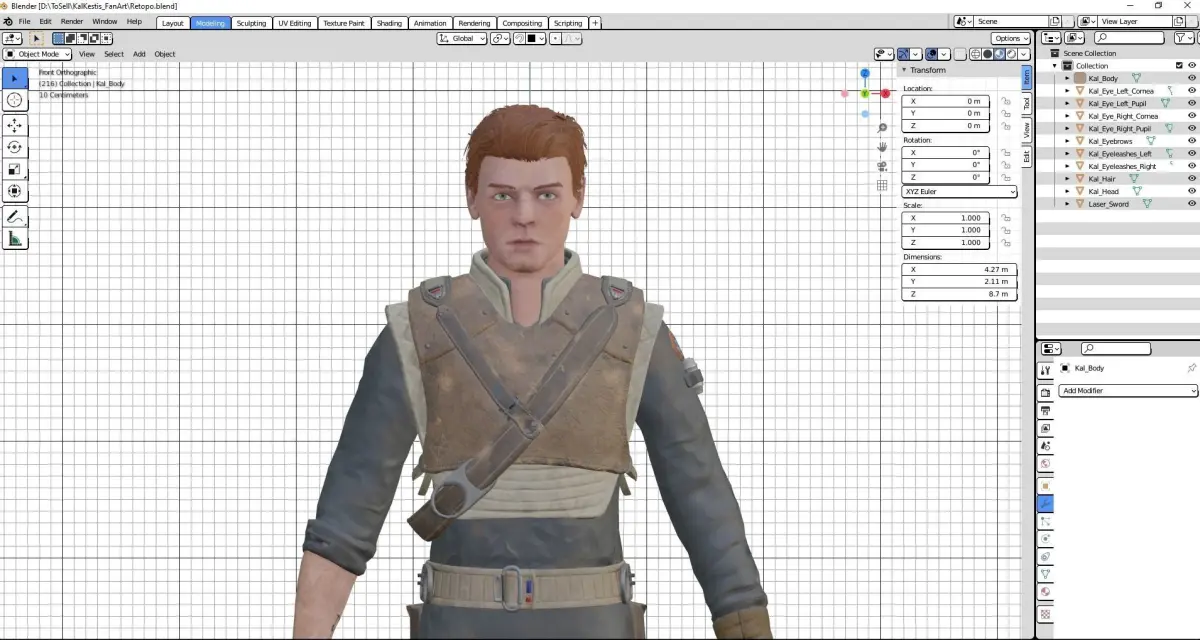1200x640 pixels.
Task: Switch to the Shading workspace tab
Action: [x=389, y=23]
